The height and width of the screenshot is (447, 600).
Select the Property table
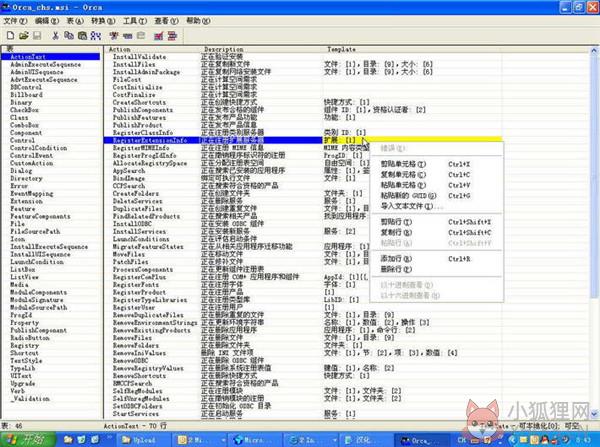point(24,323)
